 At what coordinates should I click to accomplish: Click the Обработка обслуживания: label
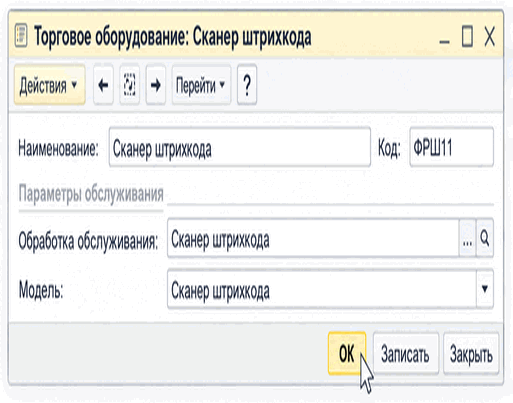[x=88, y=240]
